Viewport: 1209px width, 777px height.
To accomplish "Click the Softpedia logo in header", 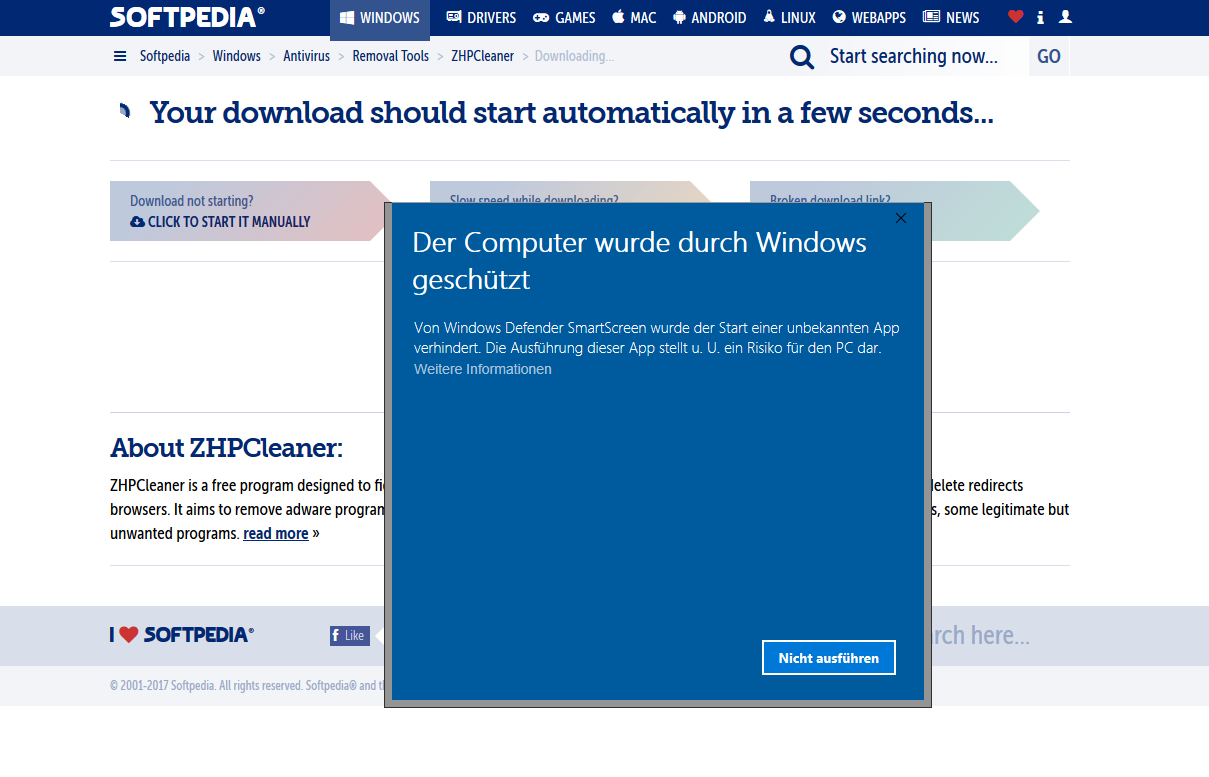I will 187,17.
